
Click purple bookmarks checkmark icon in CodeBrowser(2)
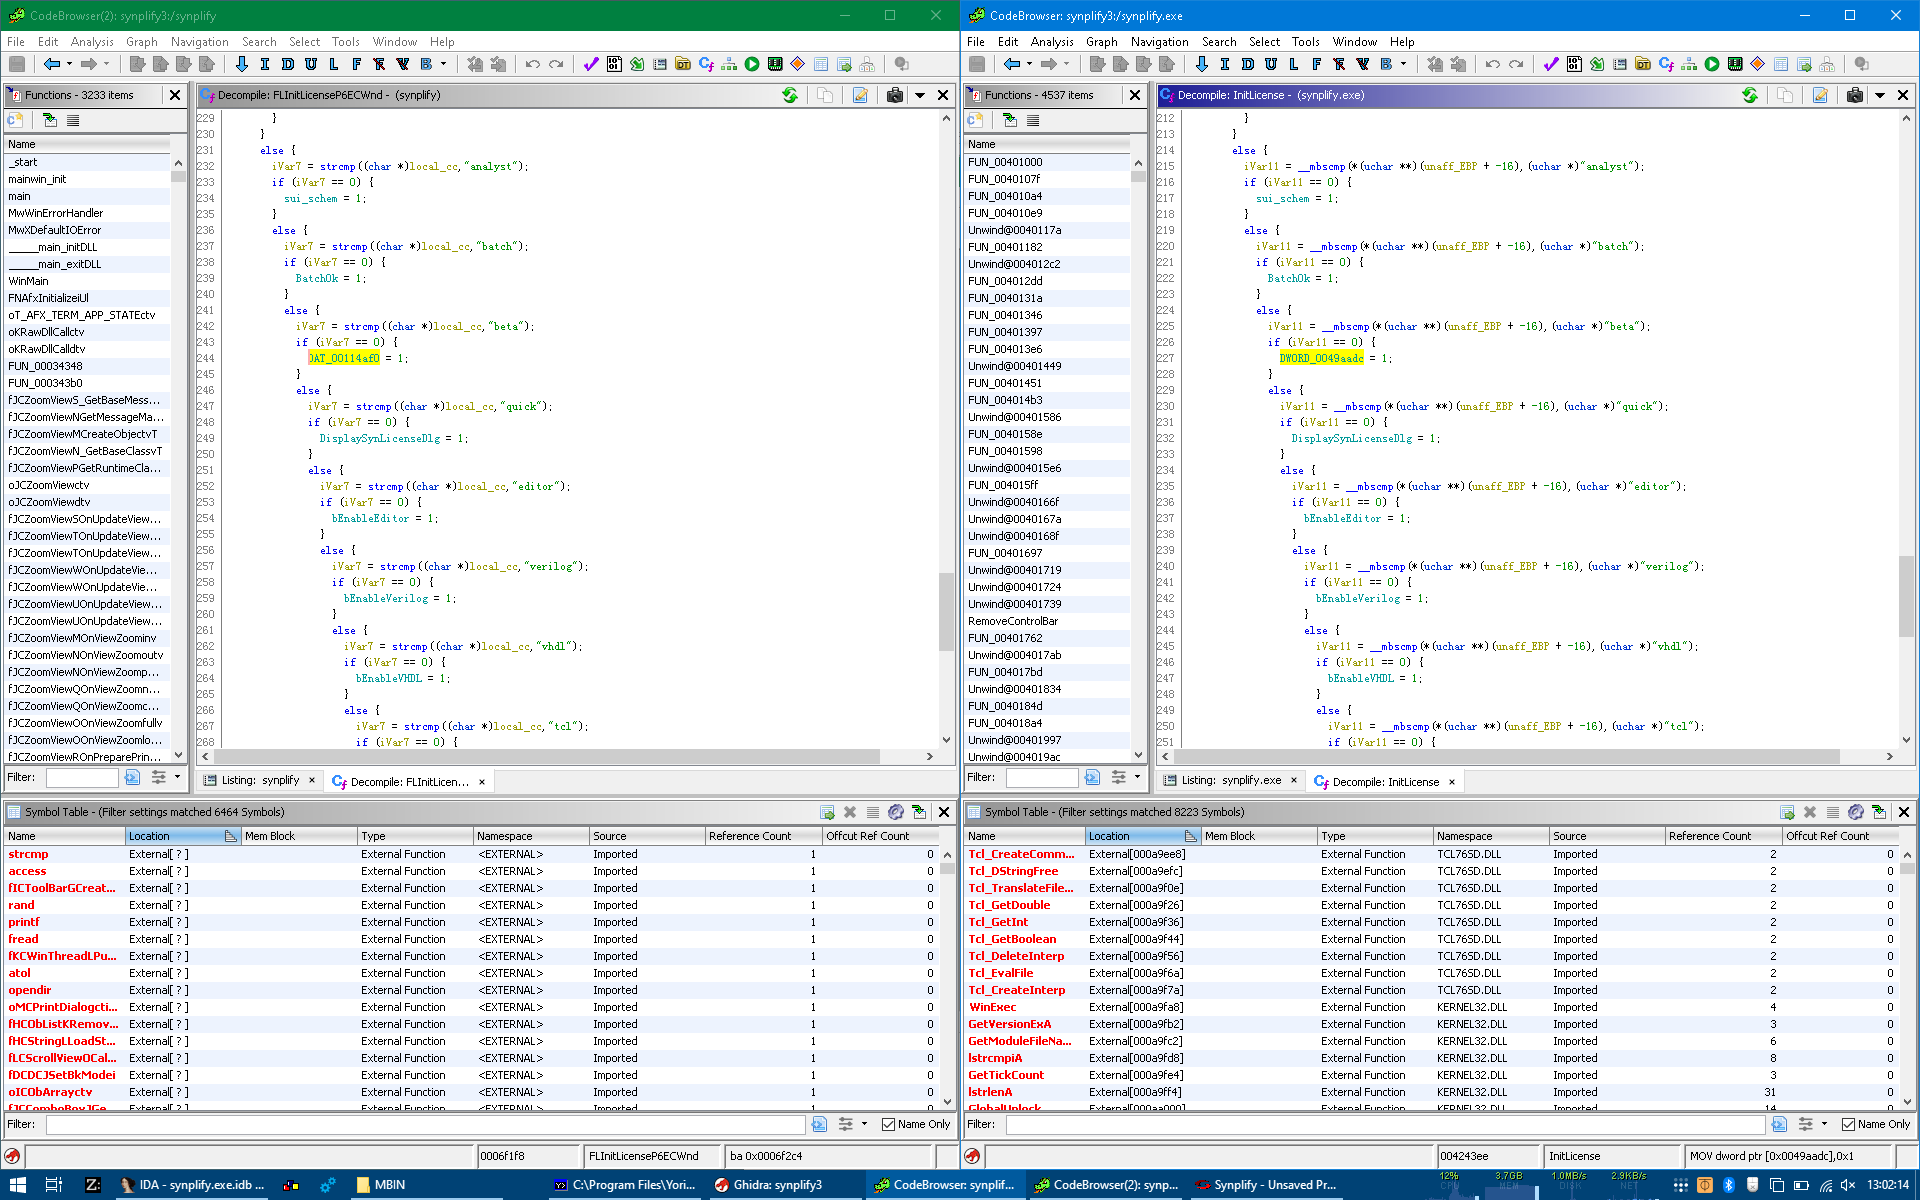coord(591,64)
